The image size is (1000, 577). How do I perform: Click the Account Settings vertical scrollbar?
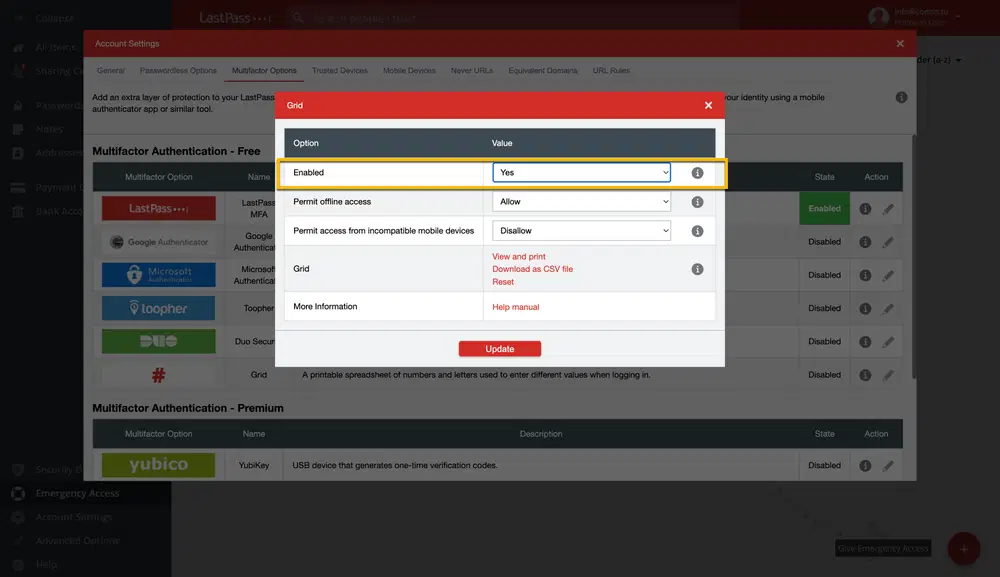click(914, 255)
